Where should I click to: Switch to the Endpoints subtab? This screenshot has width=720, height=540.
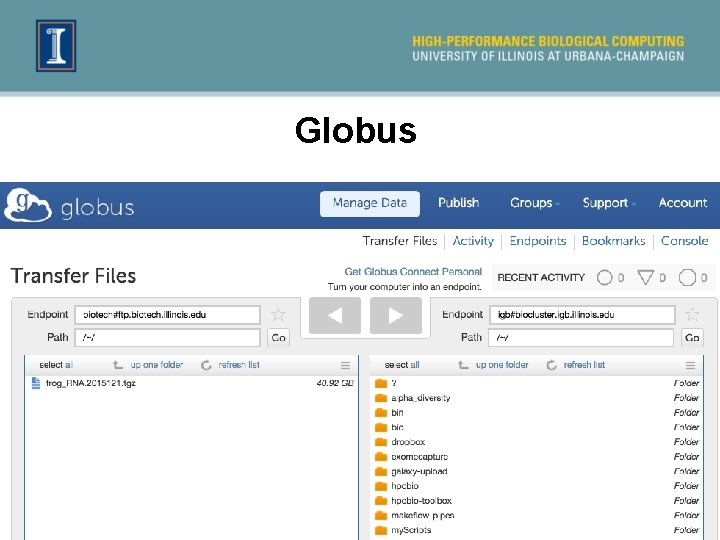point(538,241)
